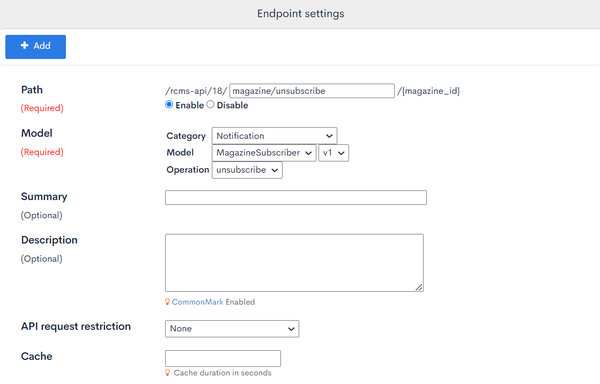
Task: Click inside the Description text area
Action: [294, 263]
